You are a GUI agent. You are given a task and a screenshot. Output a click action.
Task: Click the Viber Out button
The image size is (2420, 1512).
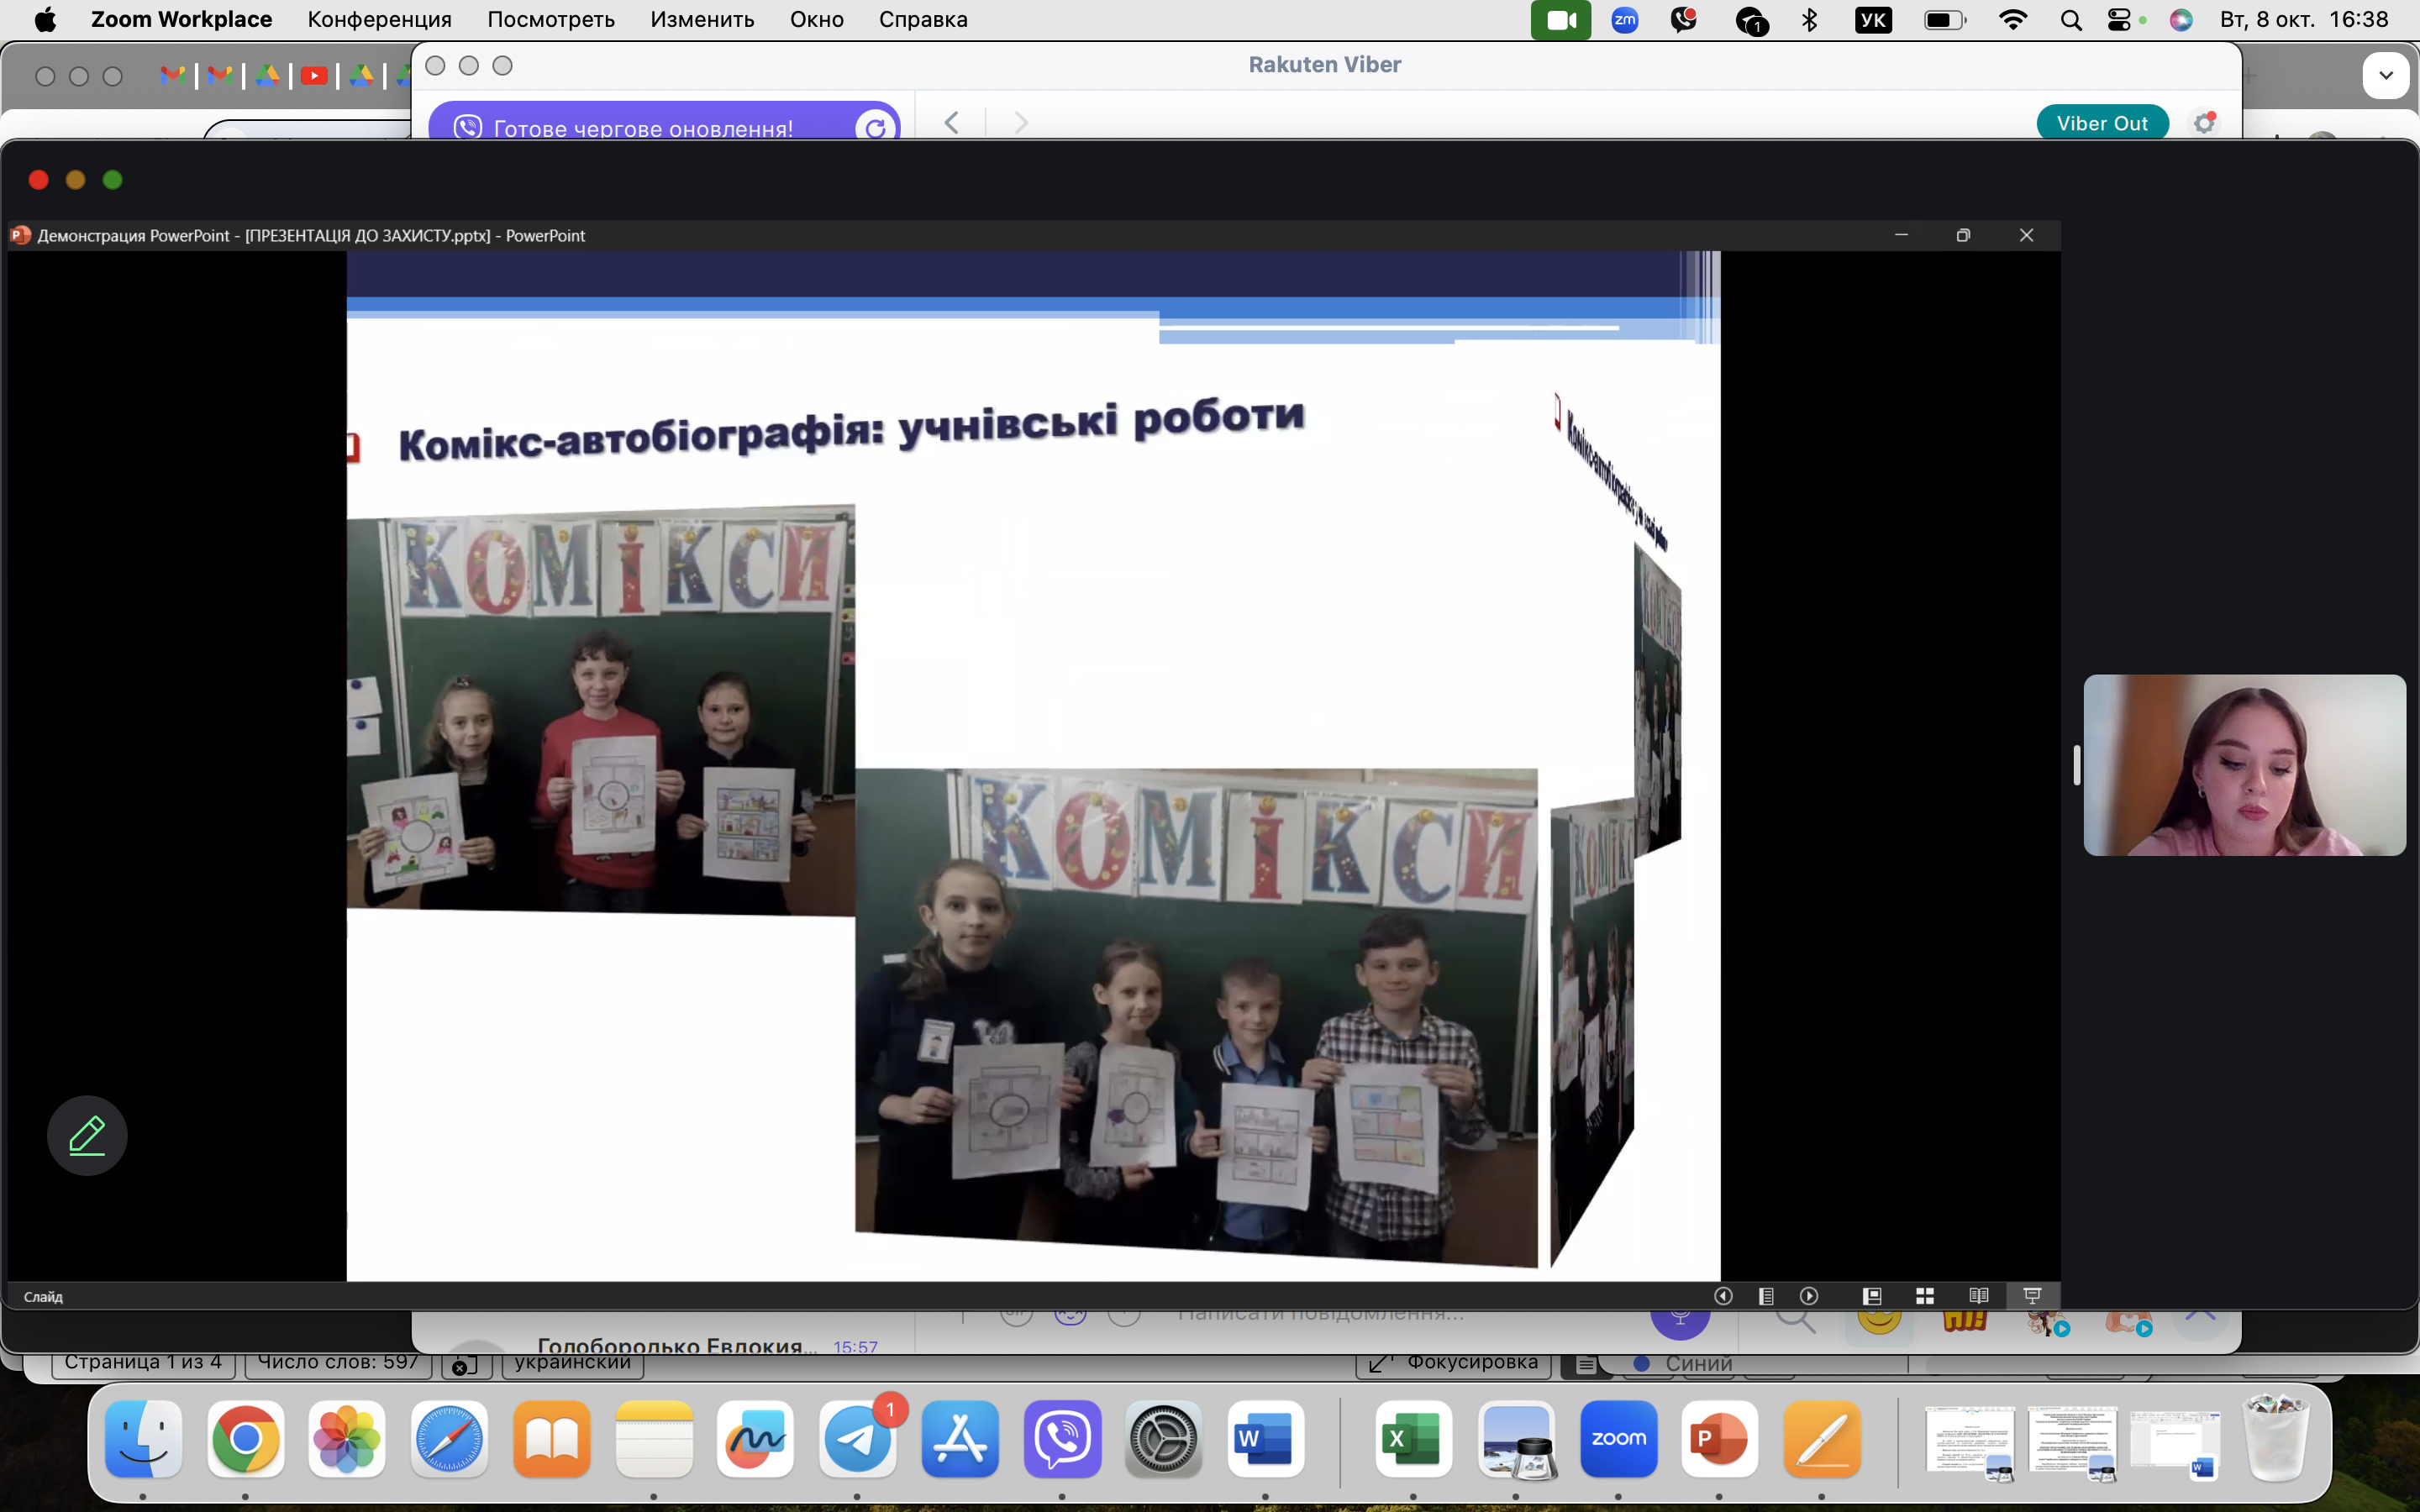pos(2102,123)
